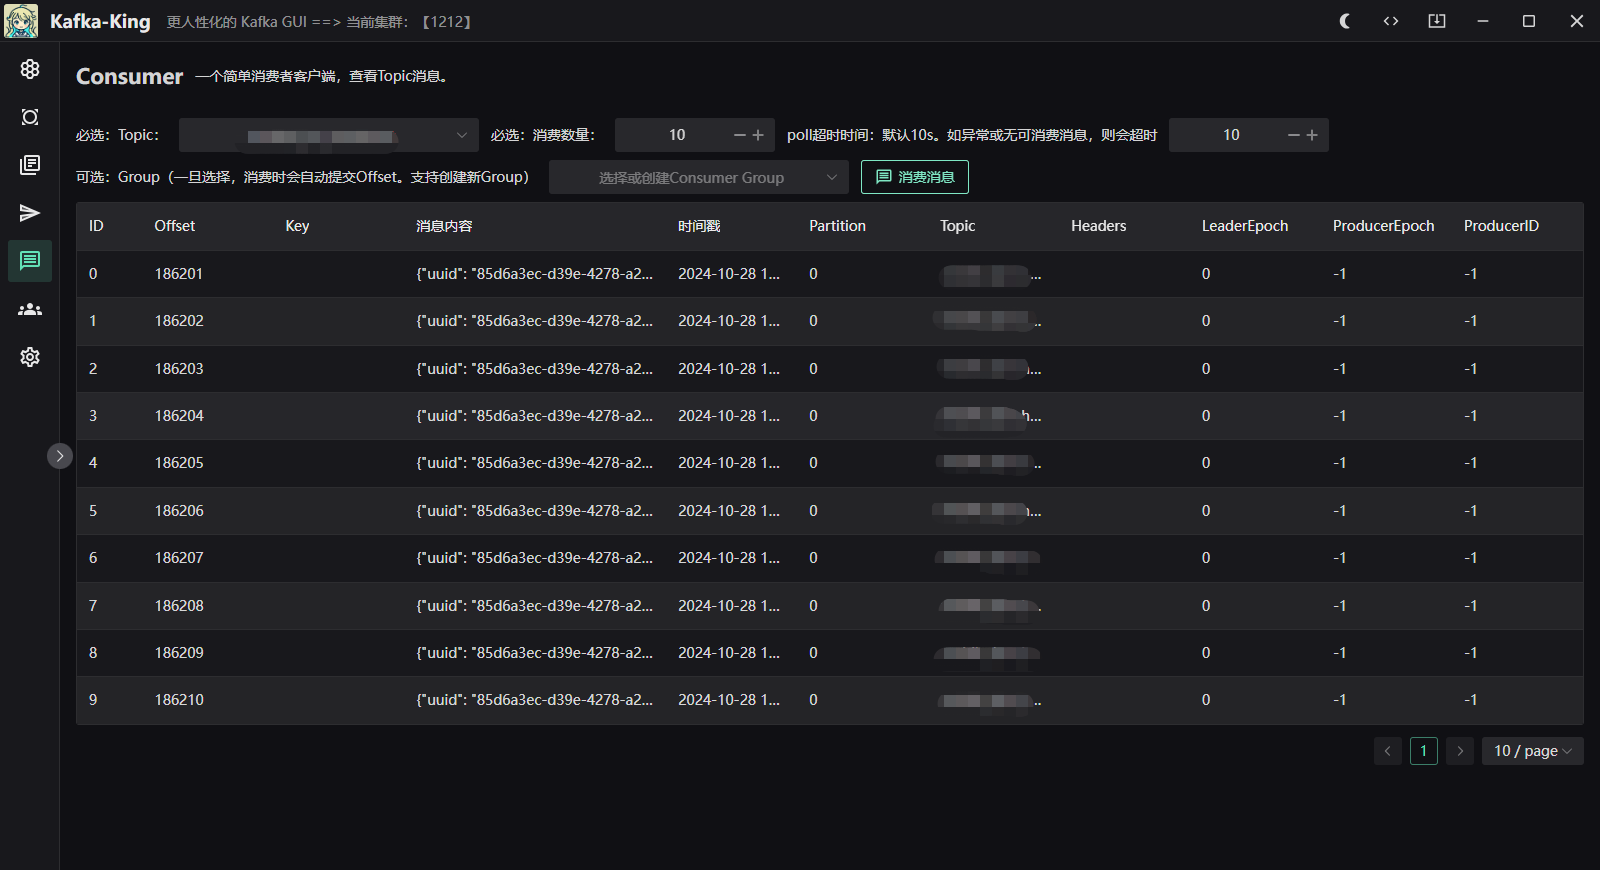Expand the collapsed sidebar with arrow button
The width and height of the screenshot is (1600, 870).
tap(60, 456)
